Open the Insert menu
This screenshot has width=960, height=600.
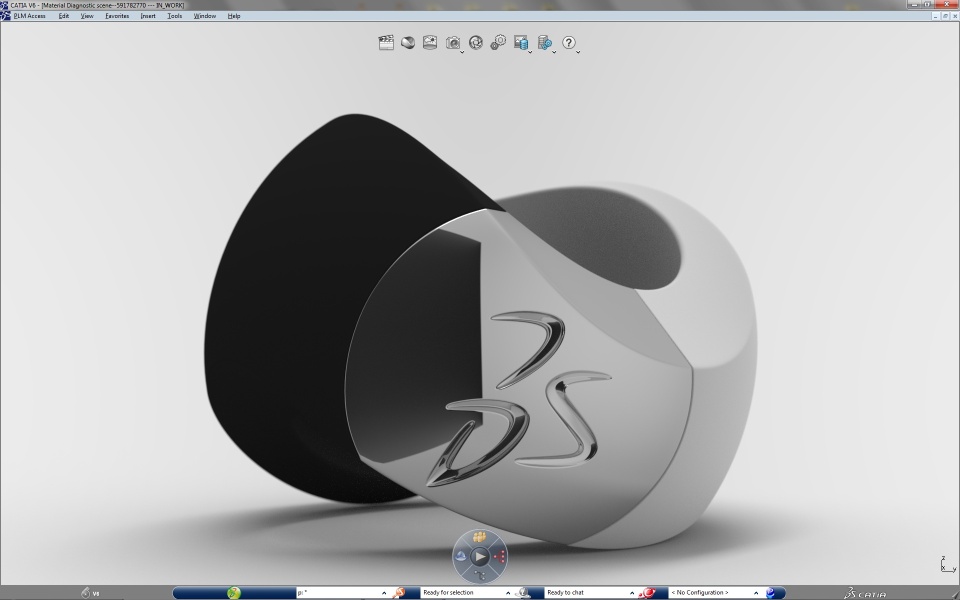[x=148, y=16]
